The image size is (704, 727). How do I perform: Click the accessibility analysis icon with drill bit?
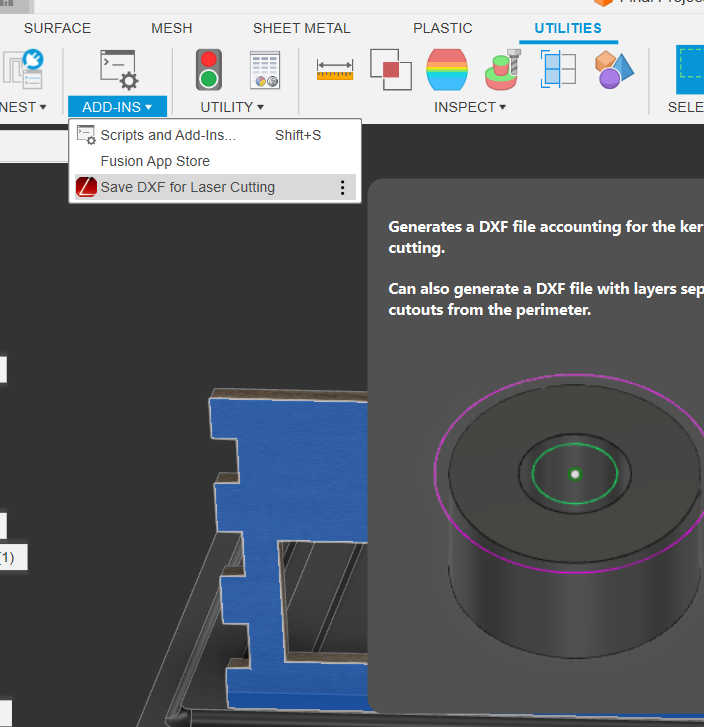[503, 69]
